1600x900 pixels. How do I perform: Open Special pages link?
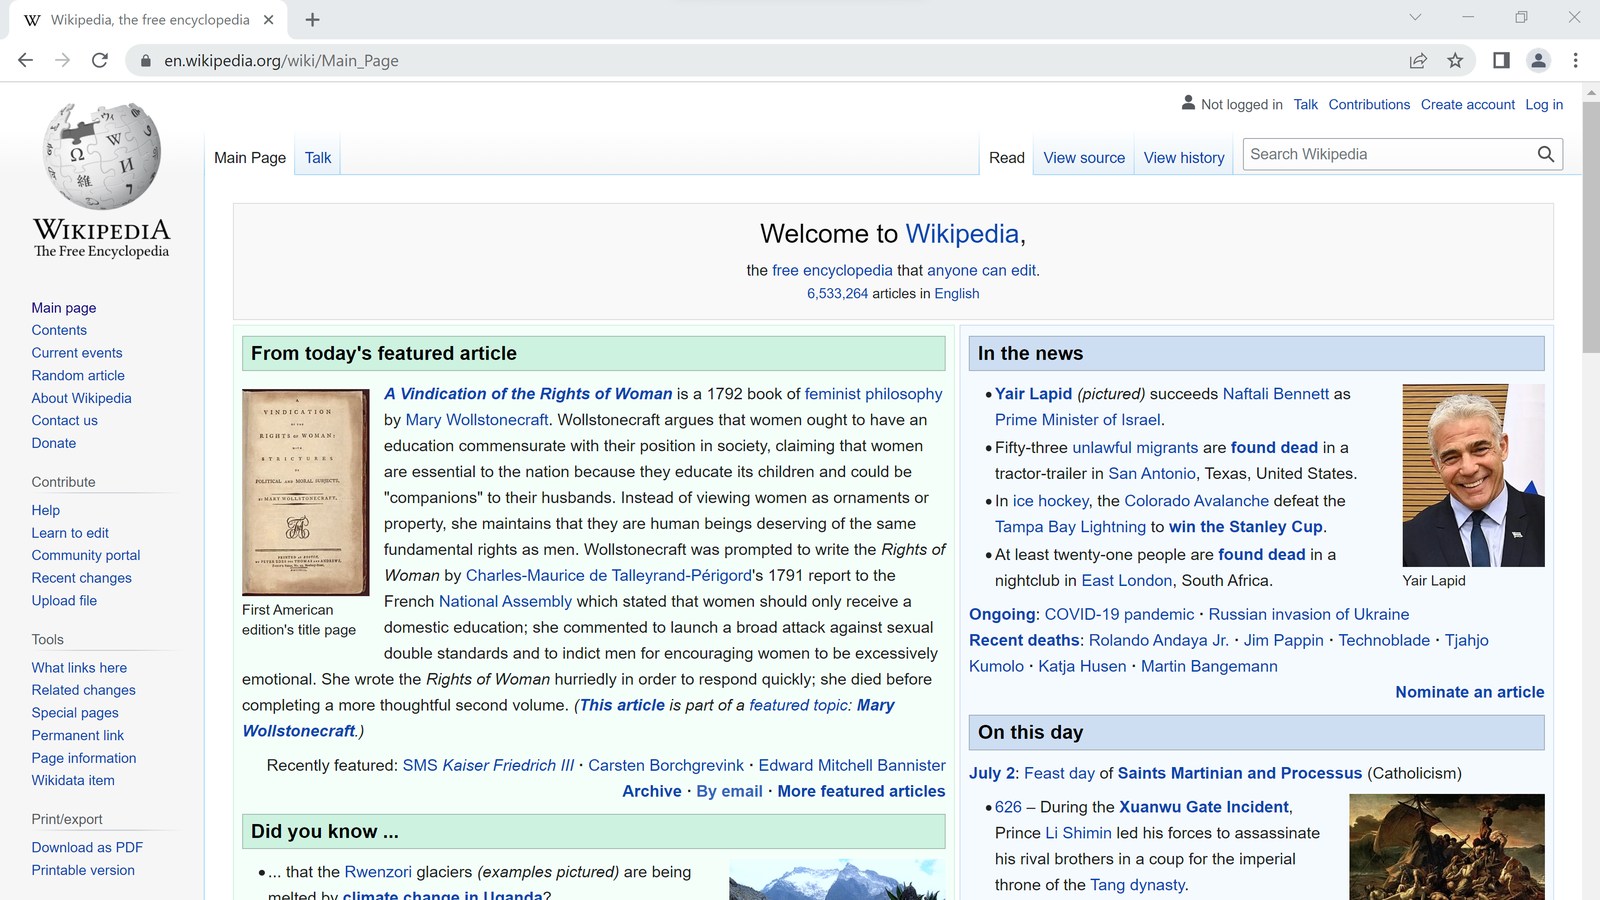[75, 713]
